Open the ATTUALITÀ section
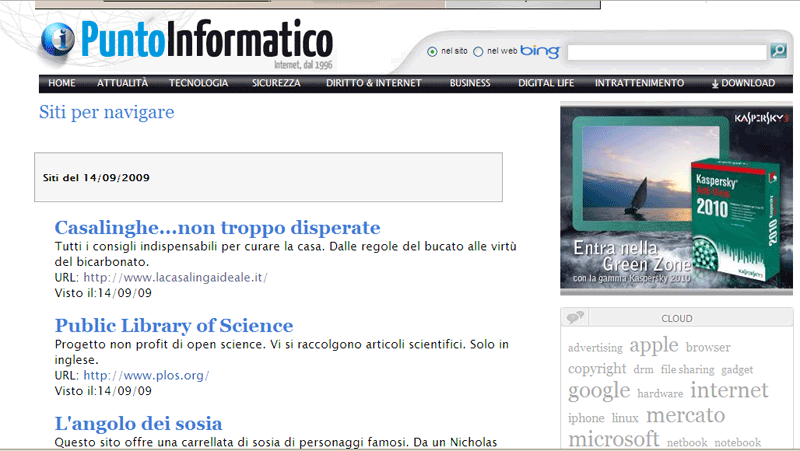 tap(122, 83)
